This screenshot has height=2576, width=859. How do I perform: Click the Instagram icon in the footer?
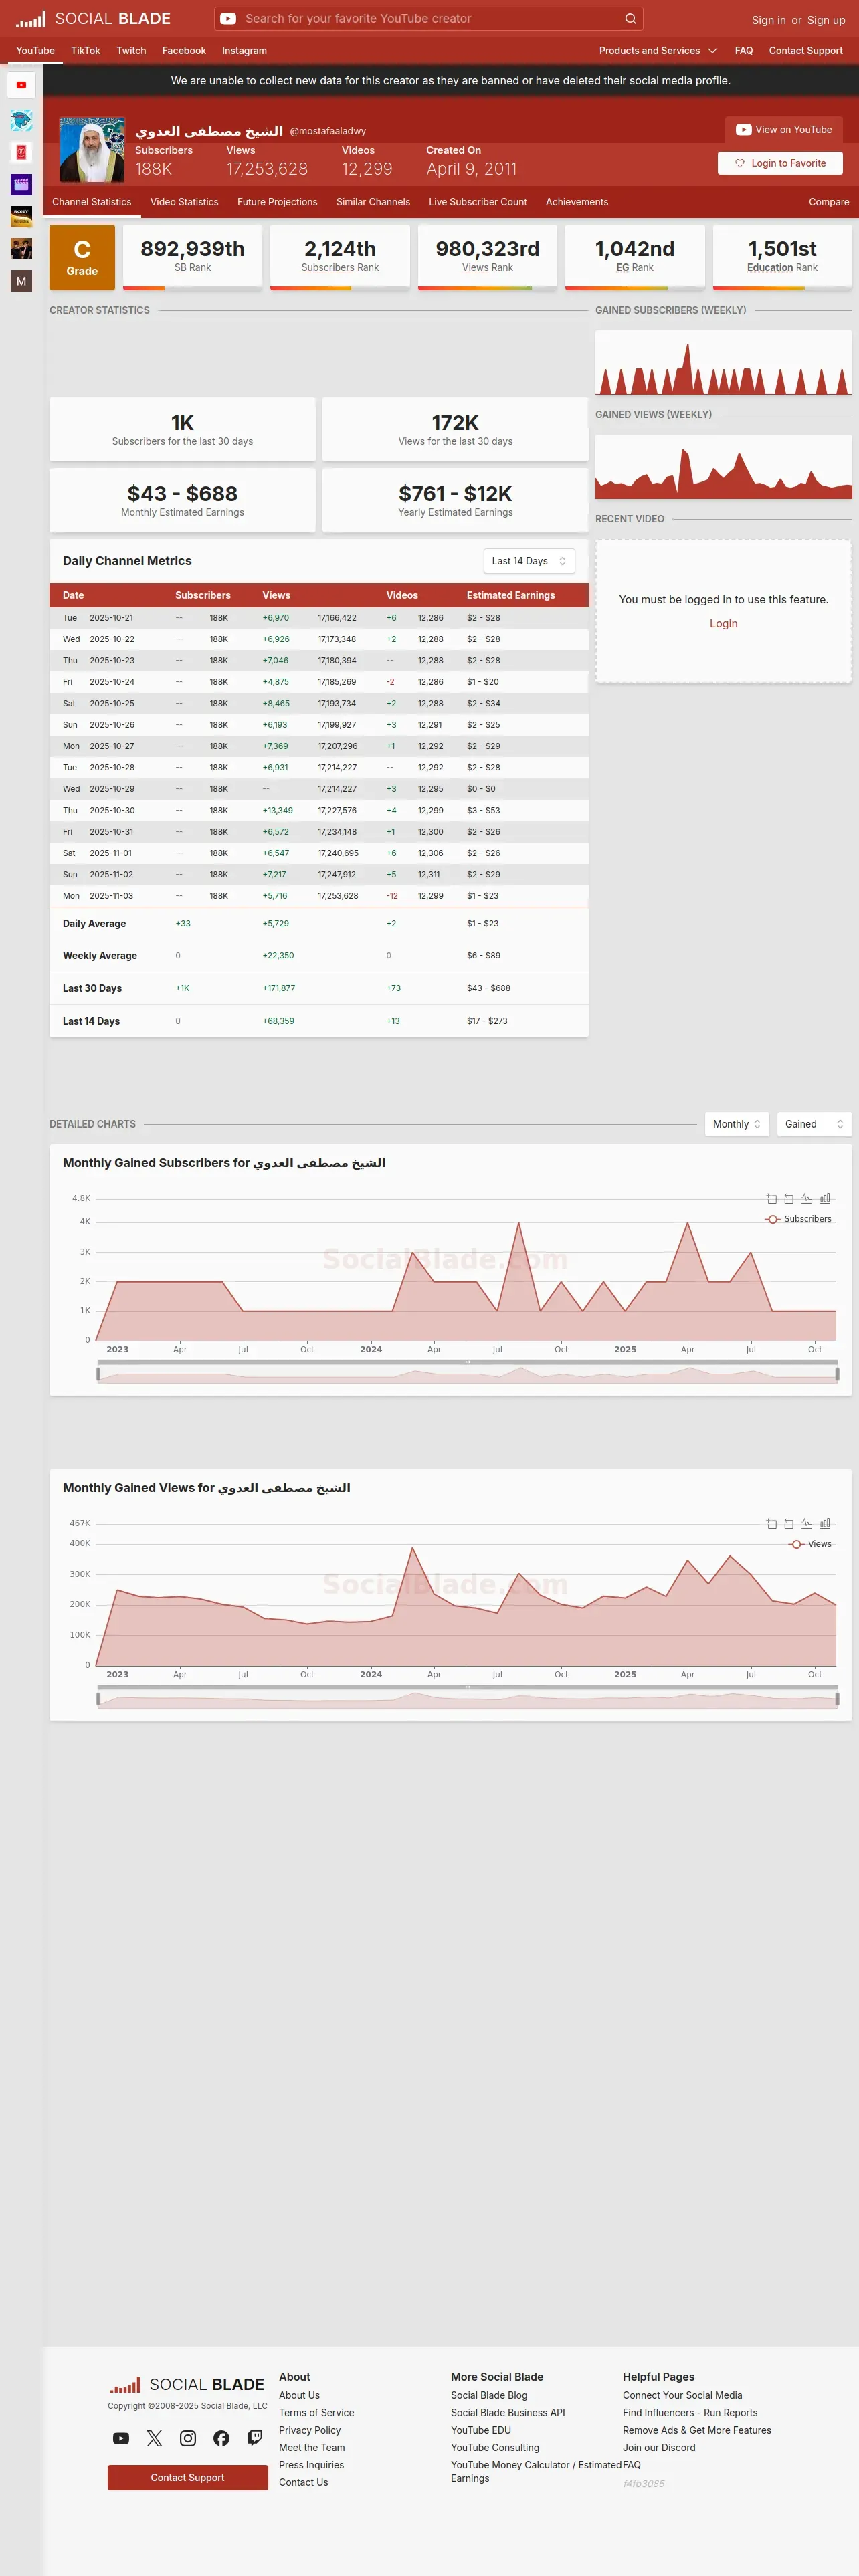point(188,2438)
